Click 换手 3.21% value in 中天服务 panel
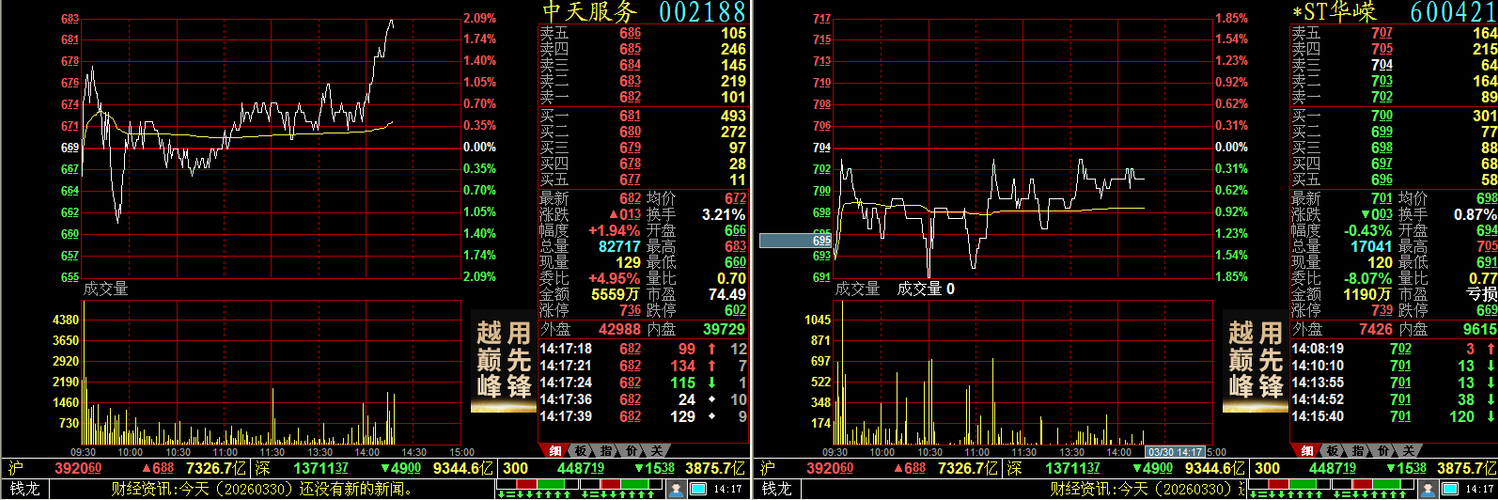Image resolution: width=1498 pixels, height=500 pixels. click(723, 214)
